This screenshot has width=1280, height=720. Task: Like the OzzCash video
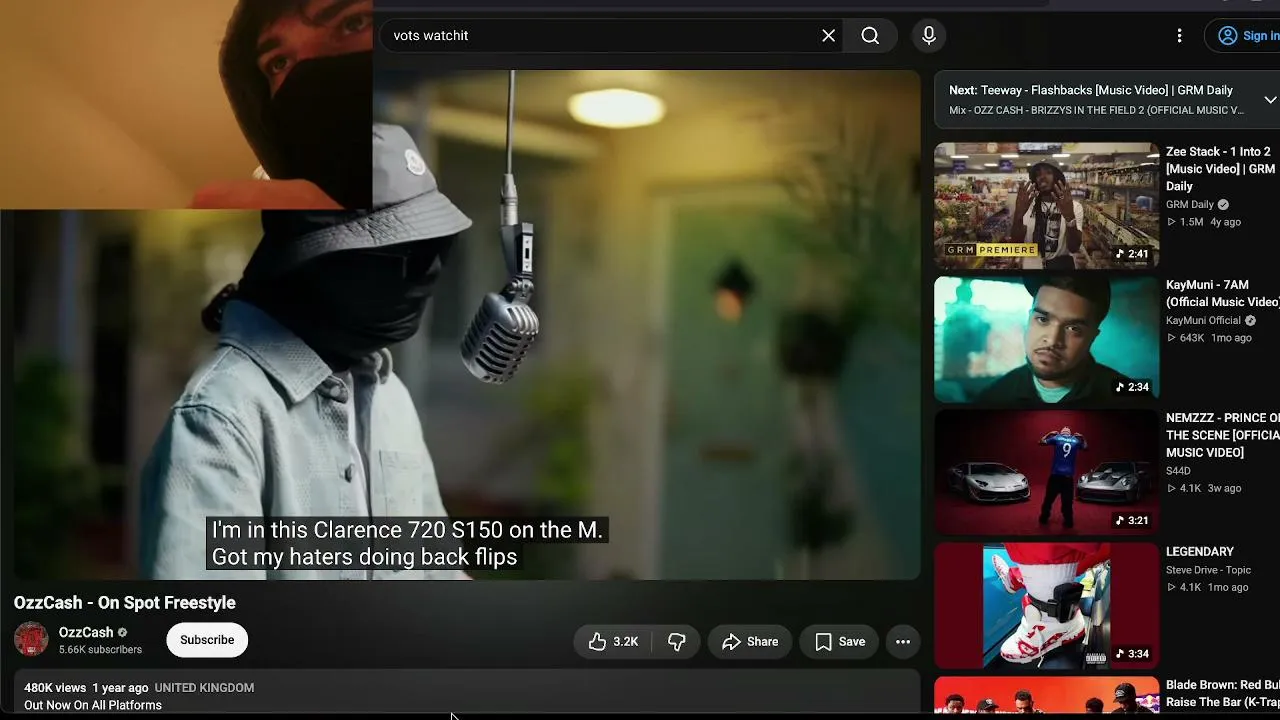pos(613,642)
